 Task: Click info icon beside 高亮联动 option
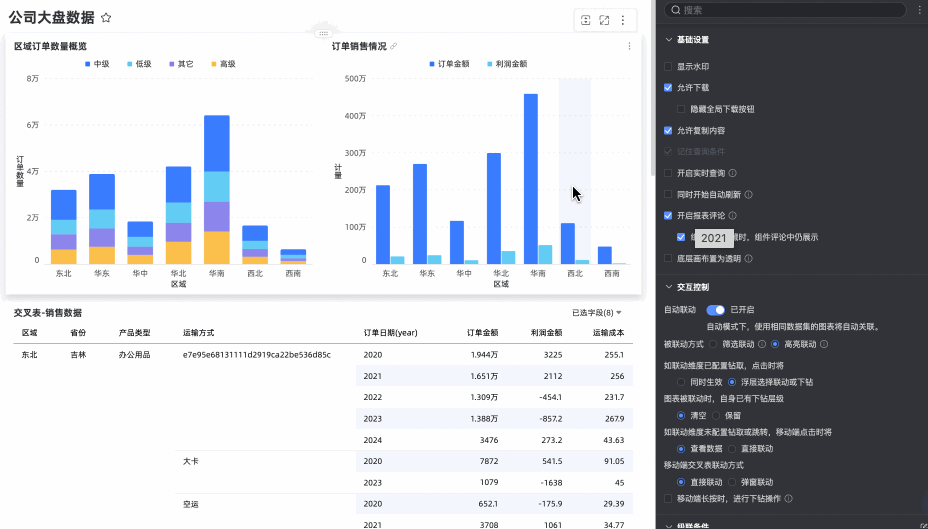tap(823, 344)
